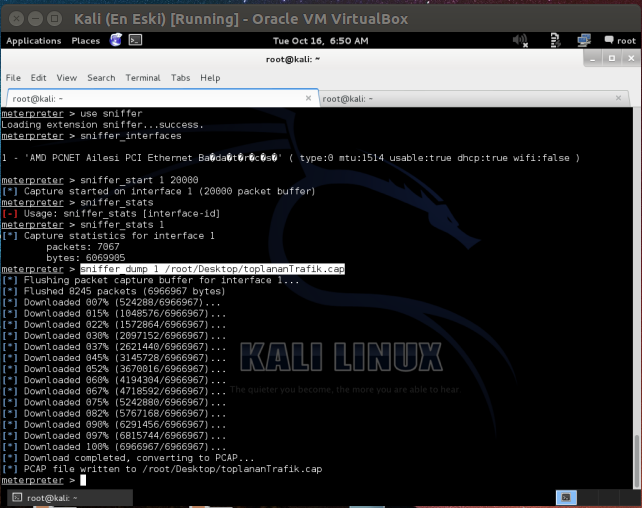Click 'Downloaded 090%' progress line
The image size is (642, 508).
tap(113, 424)
